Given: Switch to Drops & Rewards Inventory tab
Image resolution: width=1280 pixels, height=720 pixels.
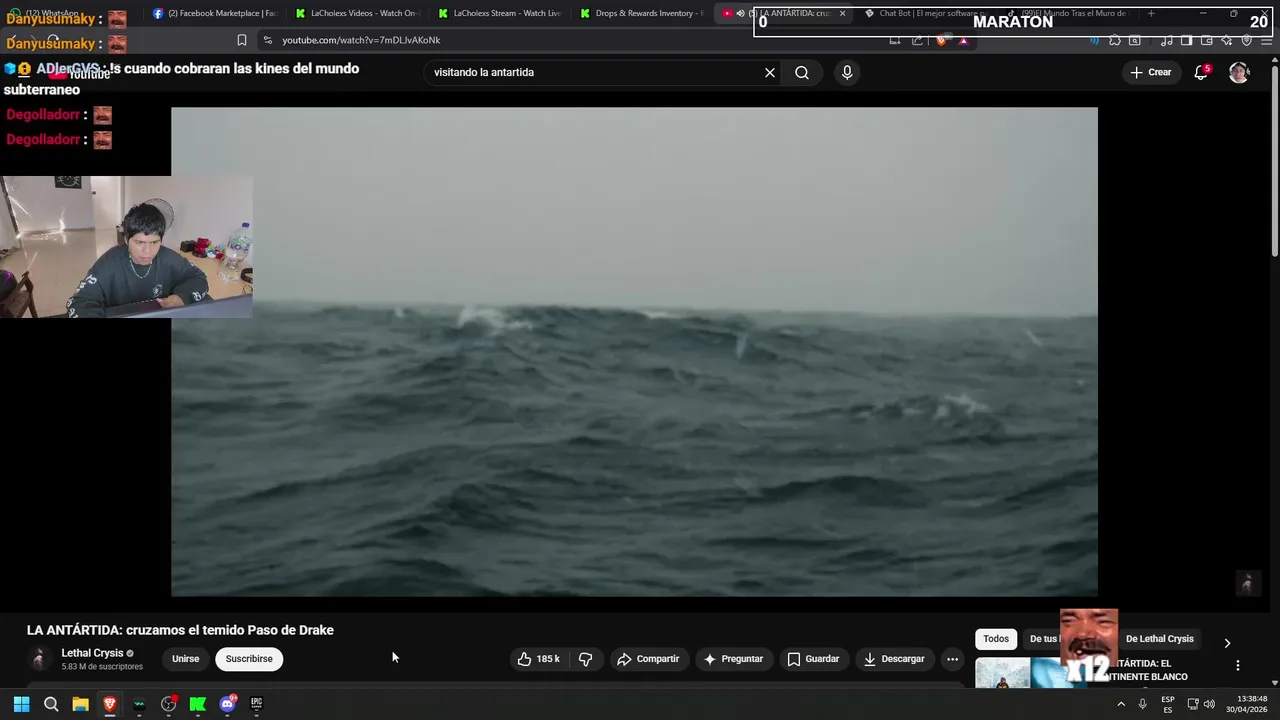Looking at the screenshot, I should [x=642, y=13].
